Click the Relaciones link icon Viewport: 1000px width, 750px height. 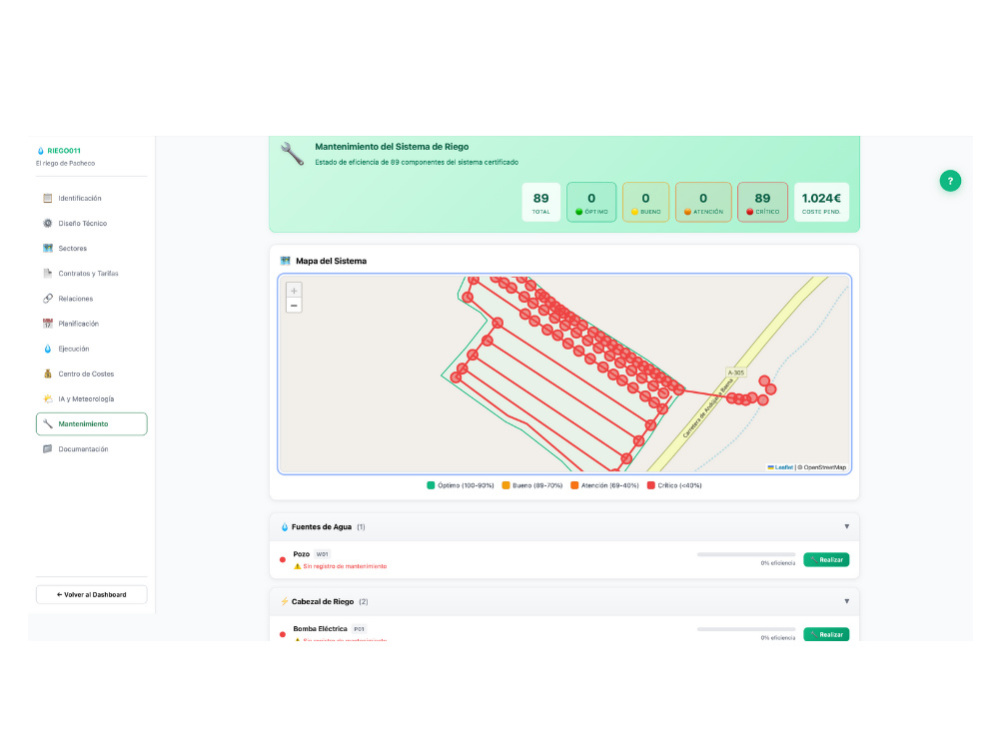tap(47, 298)
